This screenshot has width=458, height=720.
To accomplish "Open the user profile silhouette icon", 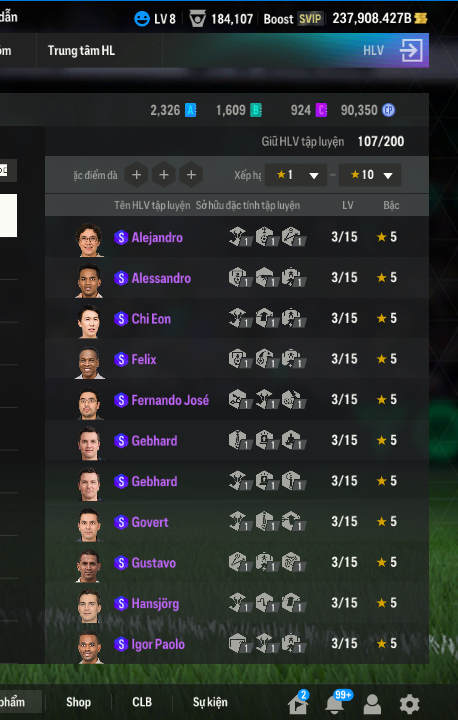I will click(x=372, y=703).
